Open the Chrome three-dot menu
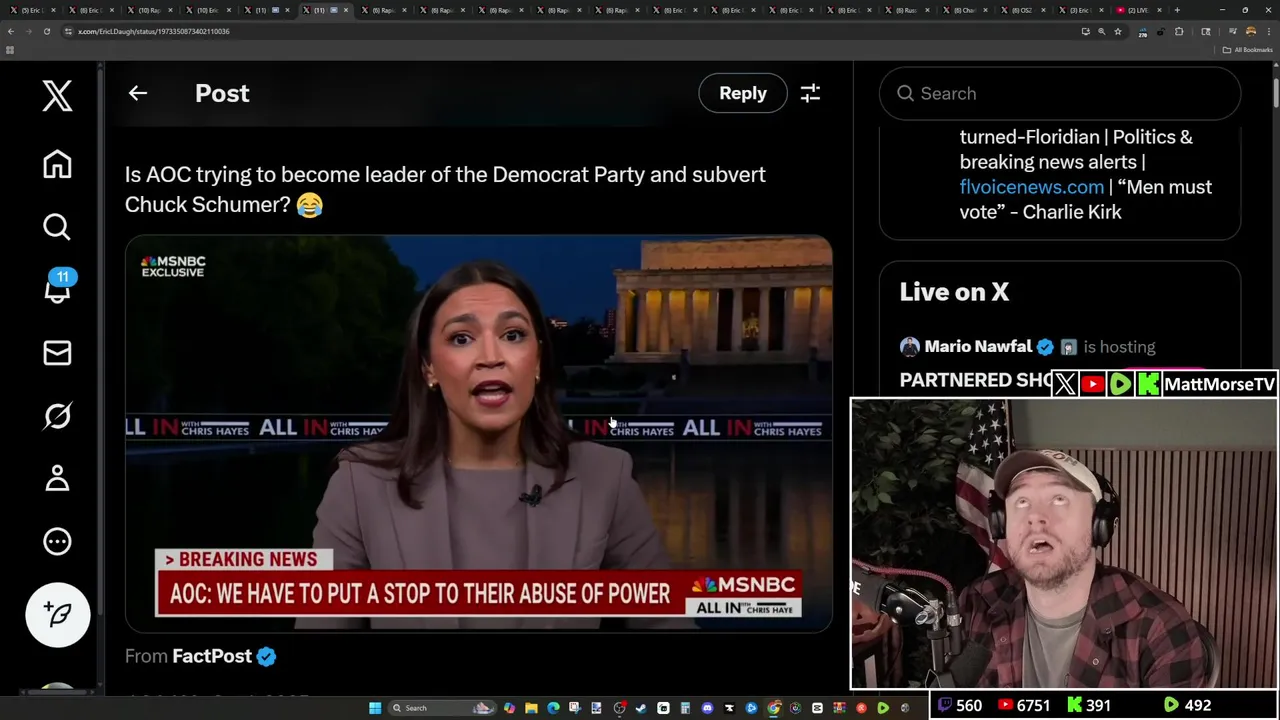1280x720 pixels. (1269, 32)
